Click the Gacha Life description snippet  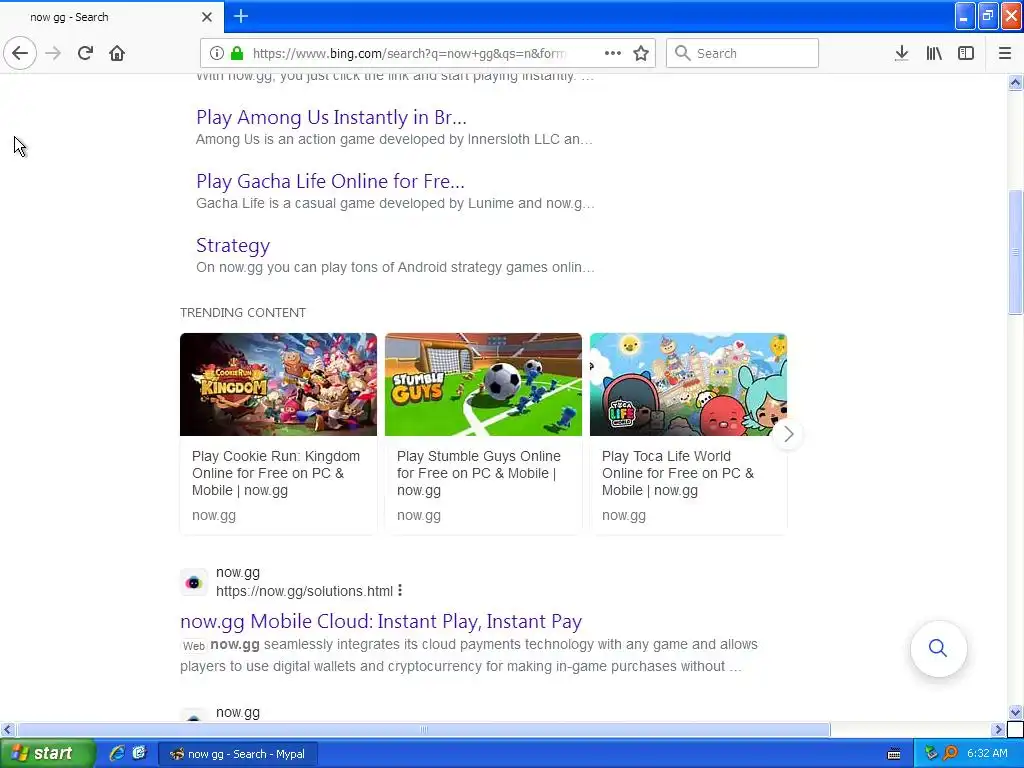(x=395, y=203)
